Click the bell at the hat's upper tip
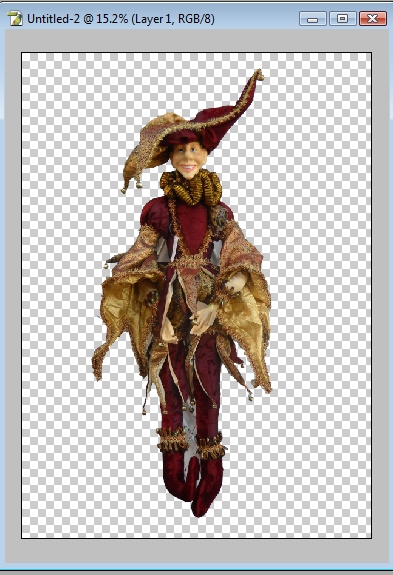Screen dimensions: 393x575 tap(260, 76)
